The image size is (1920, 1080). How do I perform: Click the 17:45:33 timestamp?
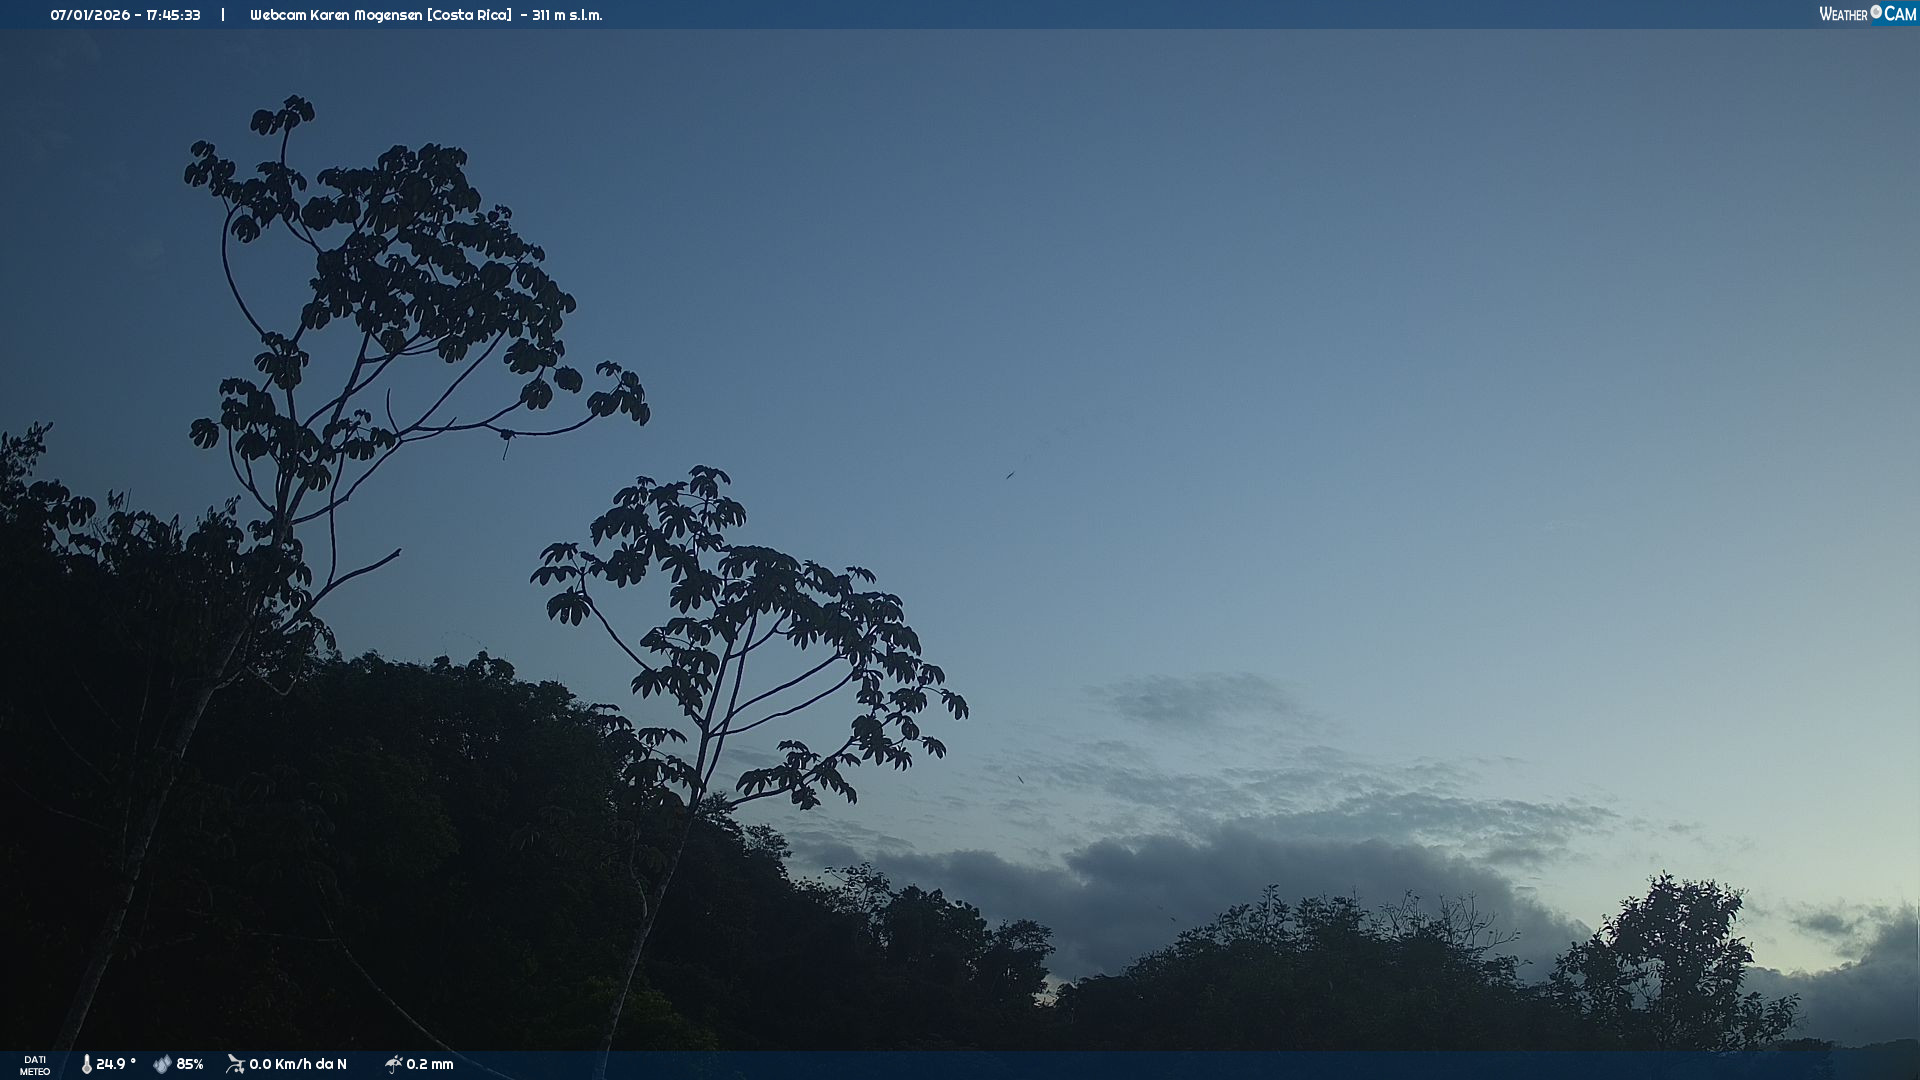pos(173,15)
